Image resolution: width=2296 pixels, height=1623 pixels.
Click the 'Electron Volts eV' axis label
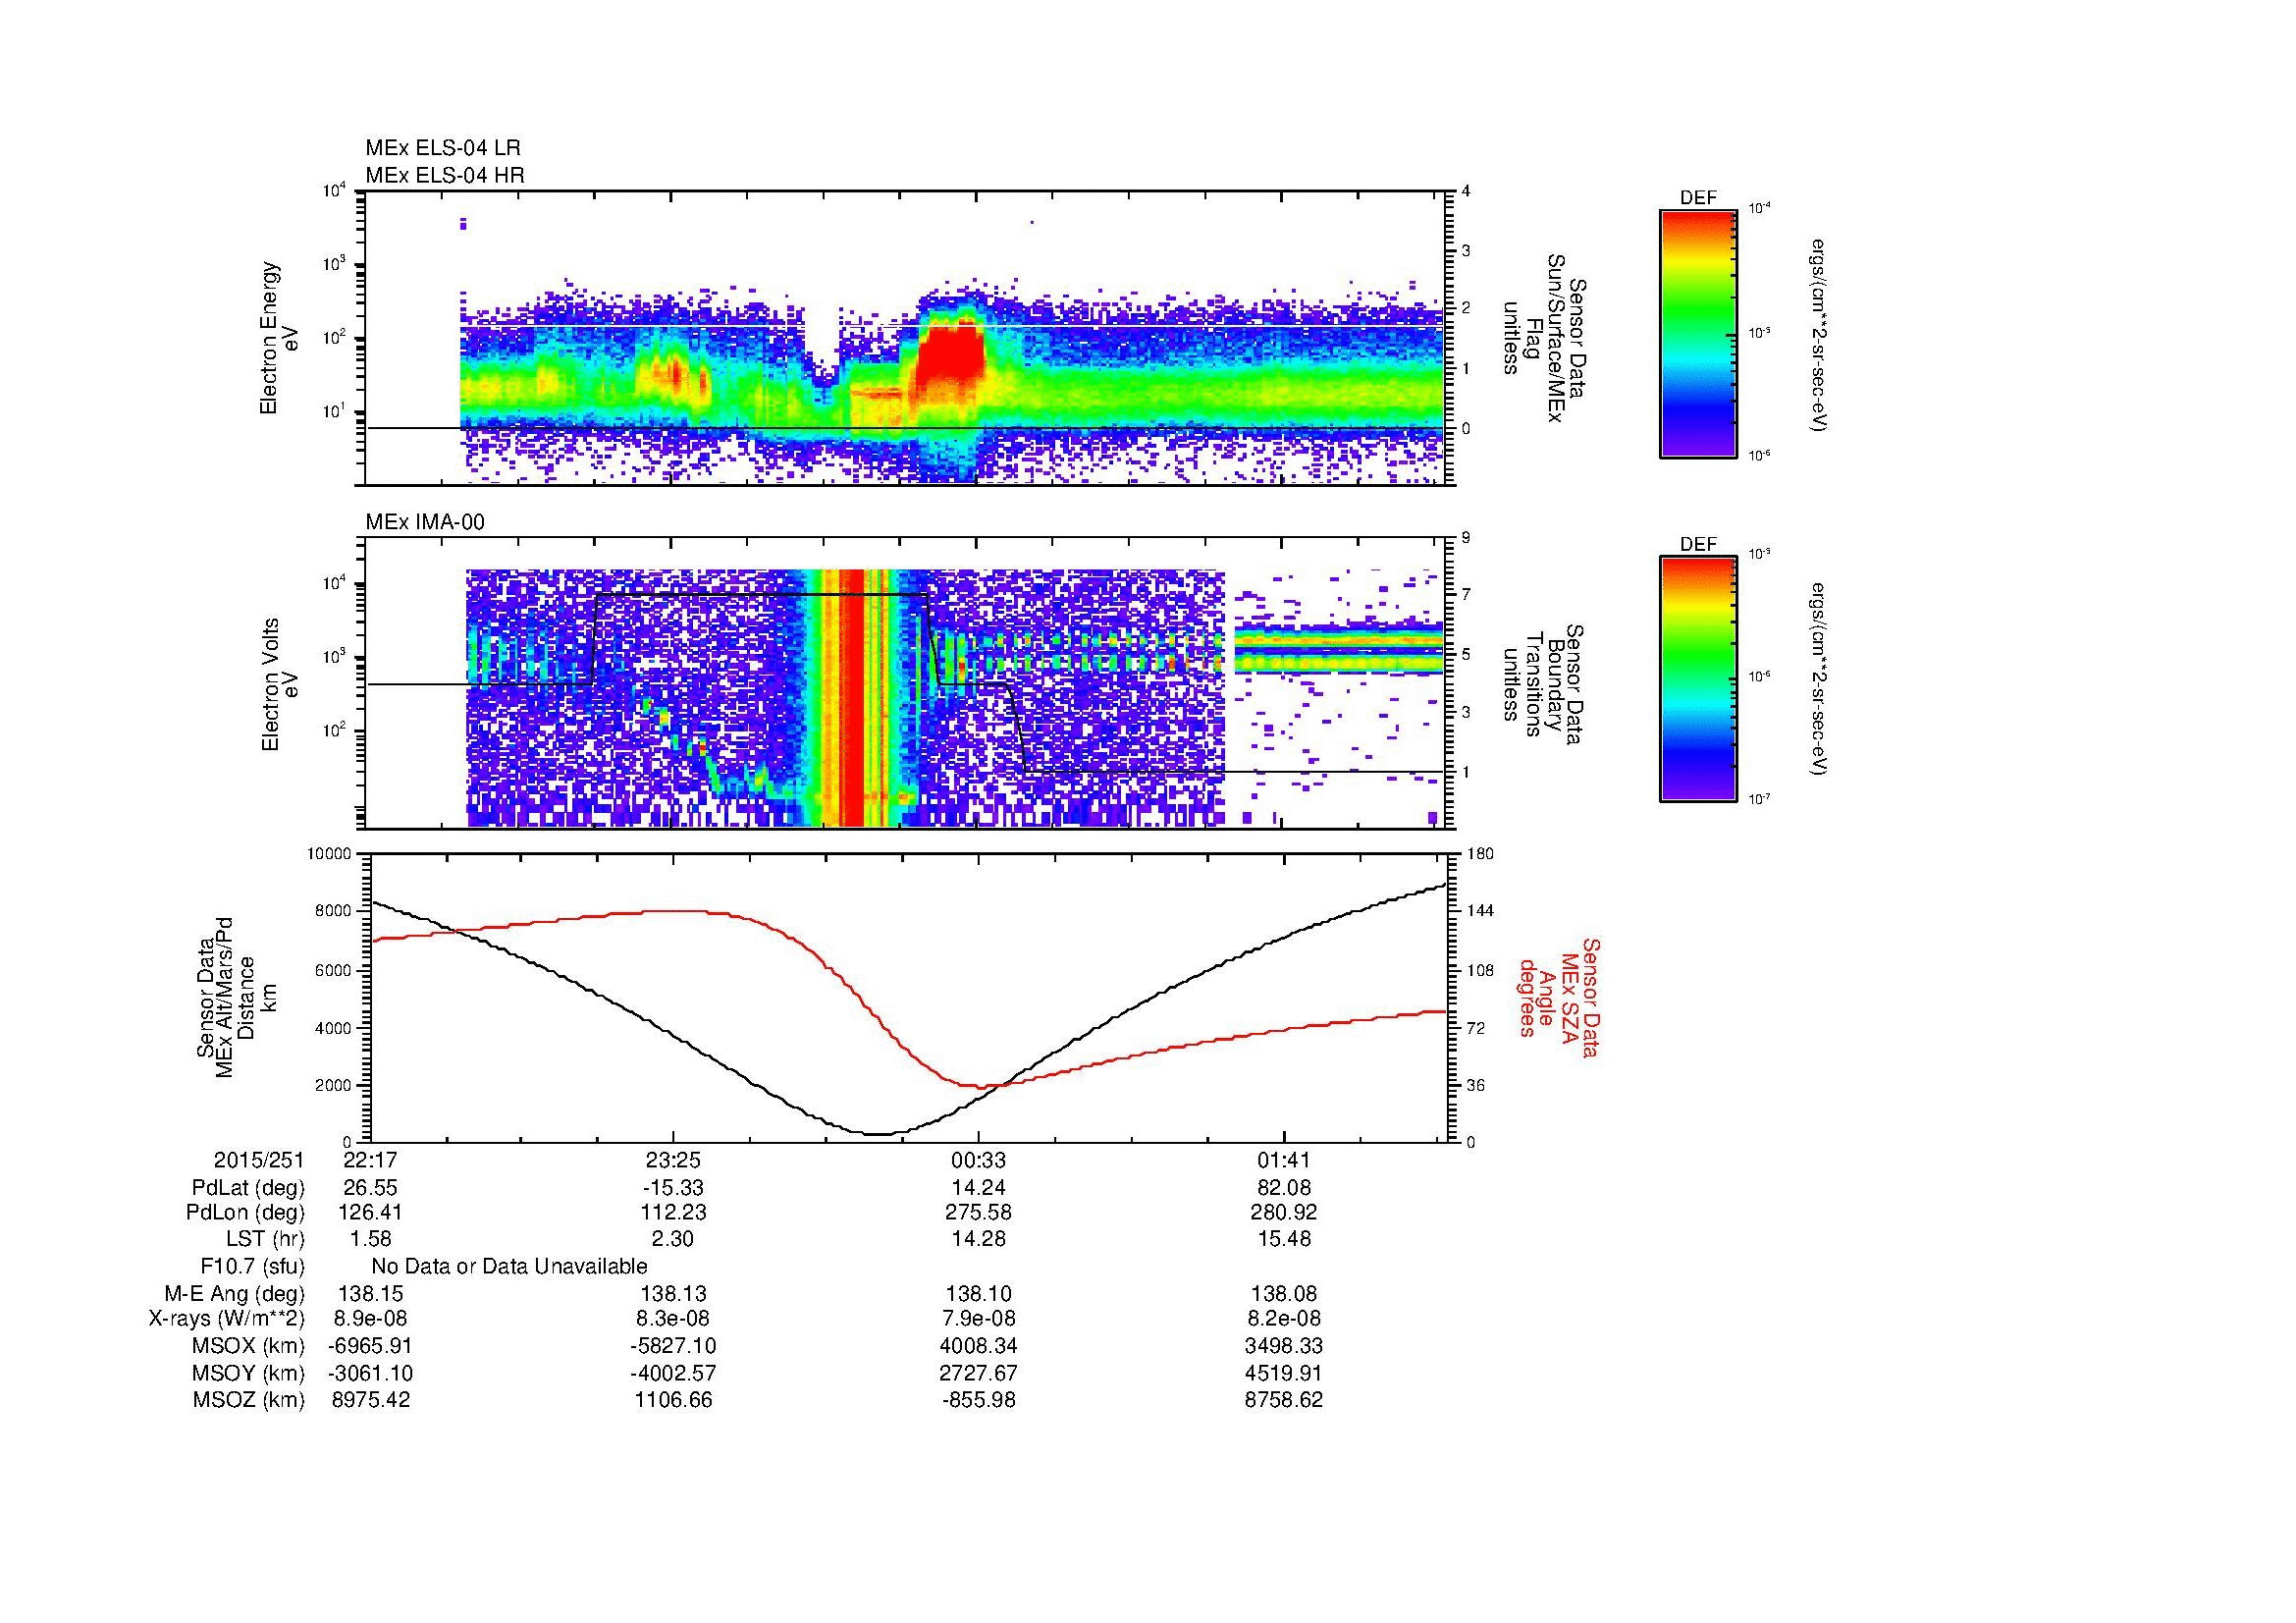(279, 684)
